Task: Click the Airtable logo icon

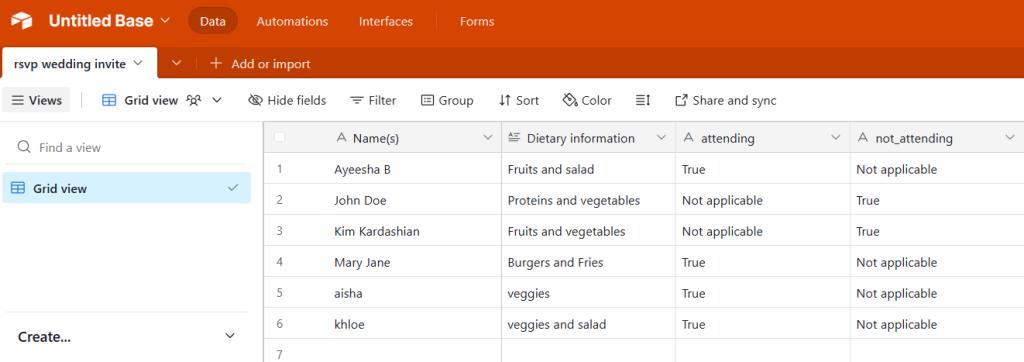Action: (x=22, y=21)
